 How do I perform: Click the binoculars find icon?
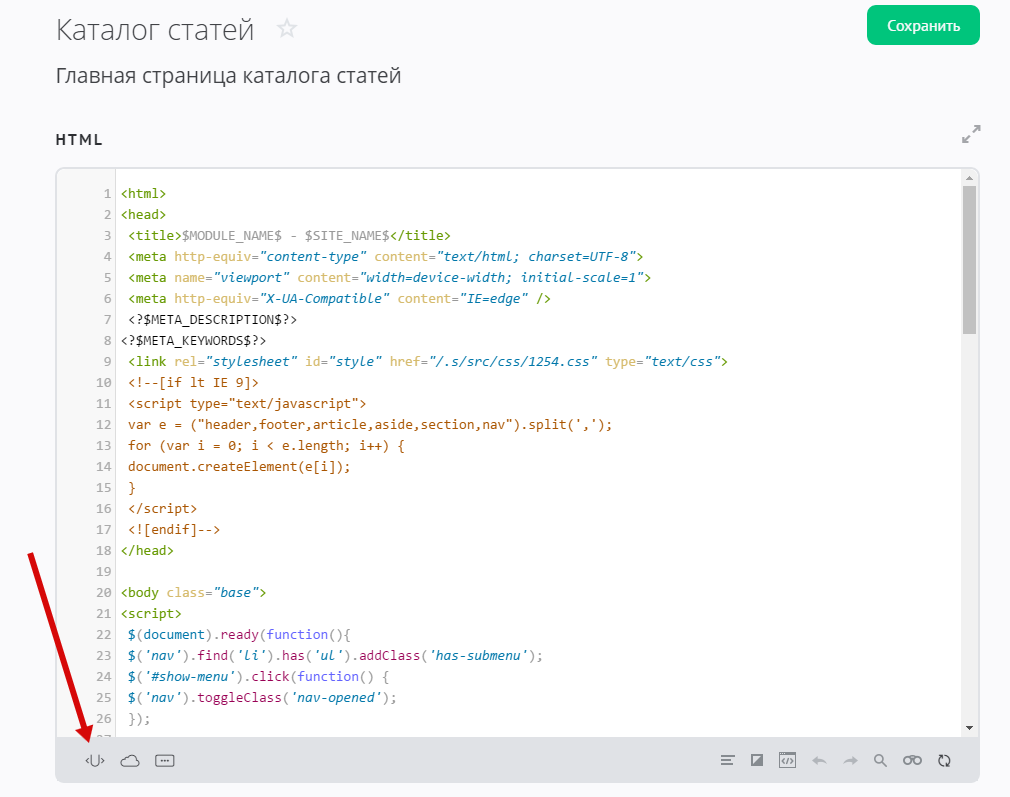coord(912,761)
